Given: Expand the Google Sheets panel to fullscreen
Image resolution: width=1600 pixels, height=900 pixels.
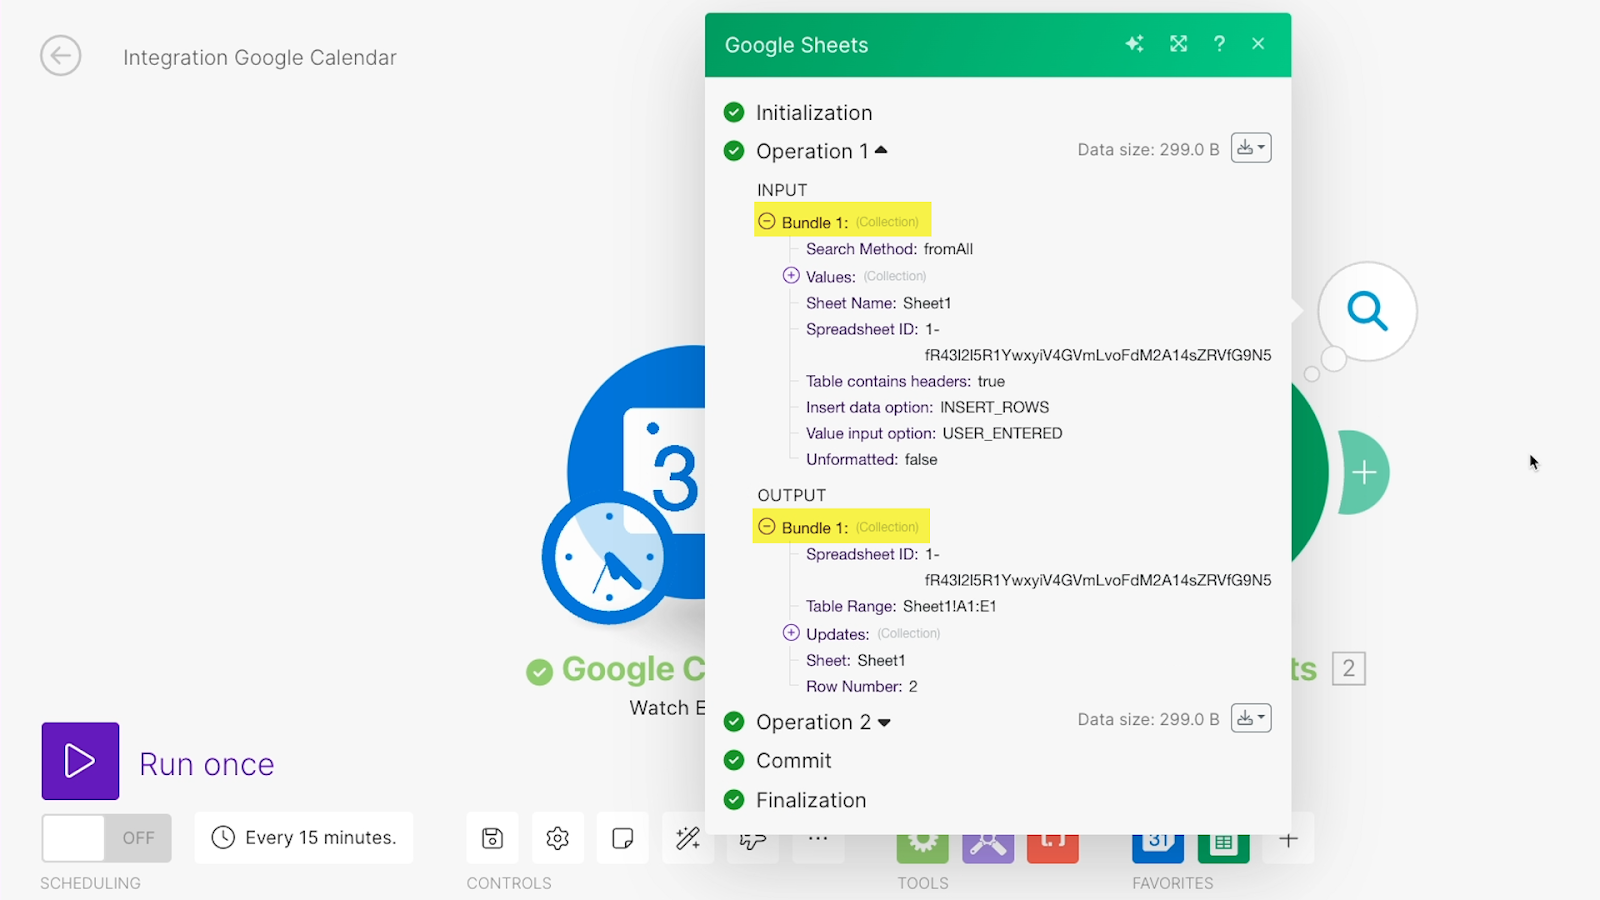Looking at the screenshot, I should (x=1179, y=44).
